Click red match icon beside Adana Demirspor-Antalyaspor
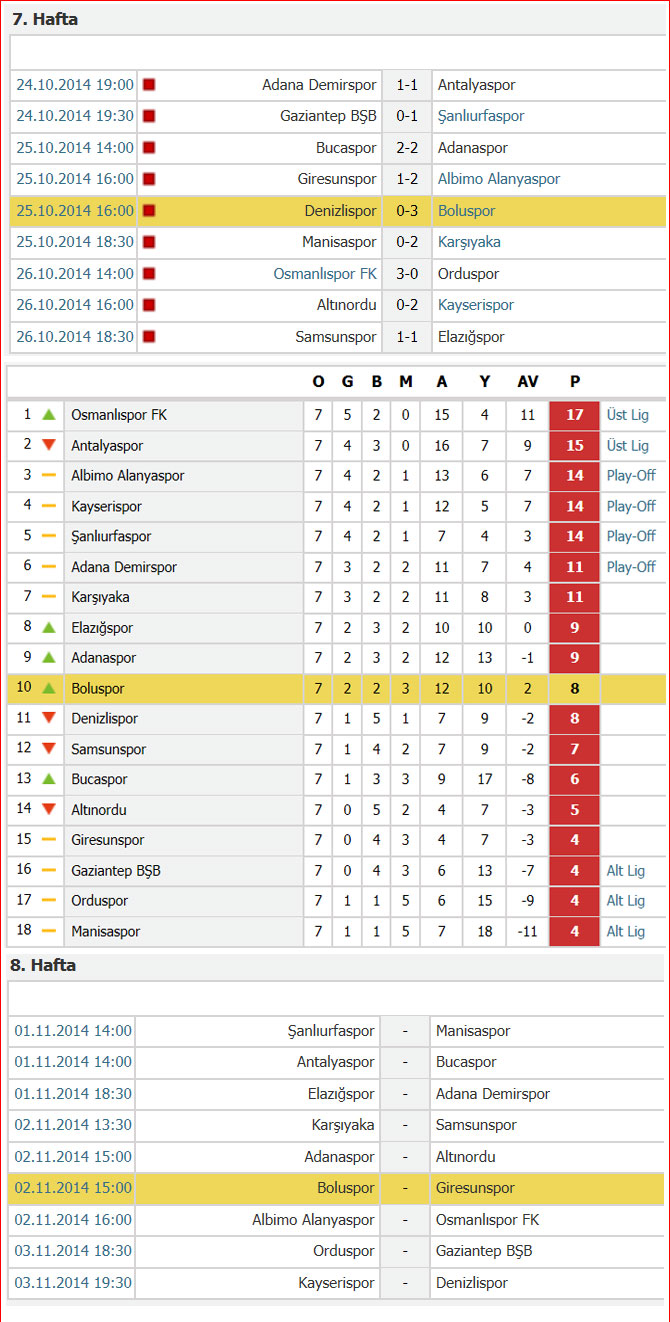670x1322 pixels. [149, 85]
